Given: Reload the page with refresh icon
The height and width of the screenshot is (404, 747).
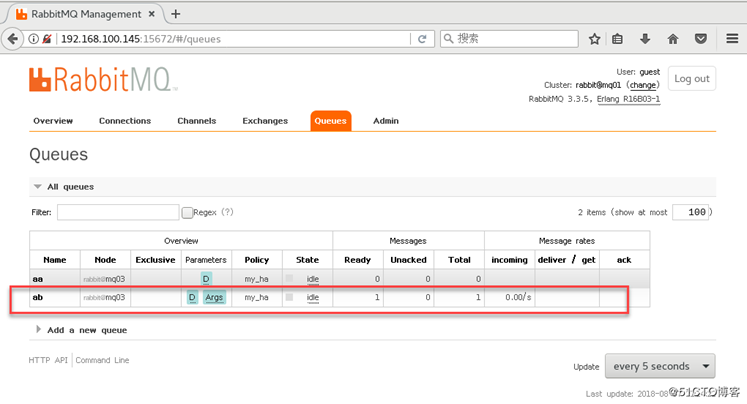Looking at the screenshot, I should point(422,39).
